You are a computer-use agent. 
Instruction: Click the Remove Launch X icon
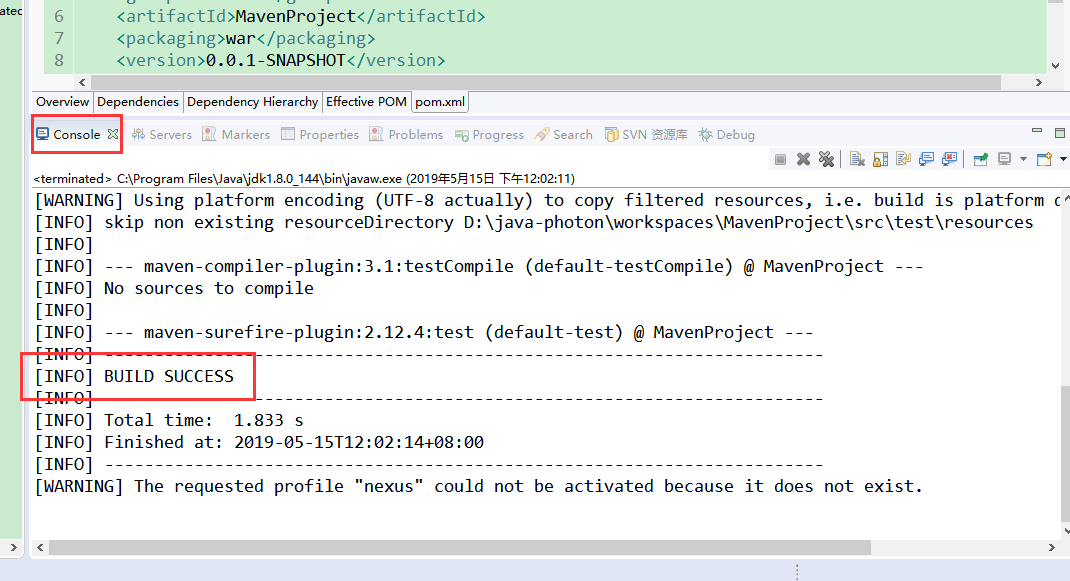coord(803,159)
